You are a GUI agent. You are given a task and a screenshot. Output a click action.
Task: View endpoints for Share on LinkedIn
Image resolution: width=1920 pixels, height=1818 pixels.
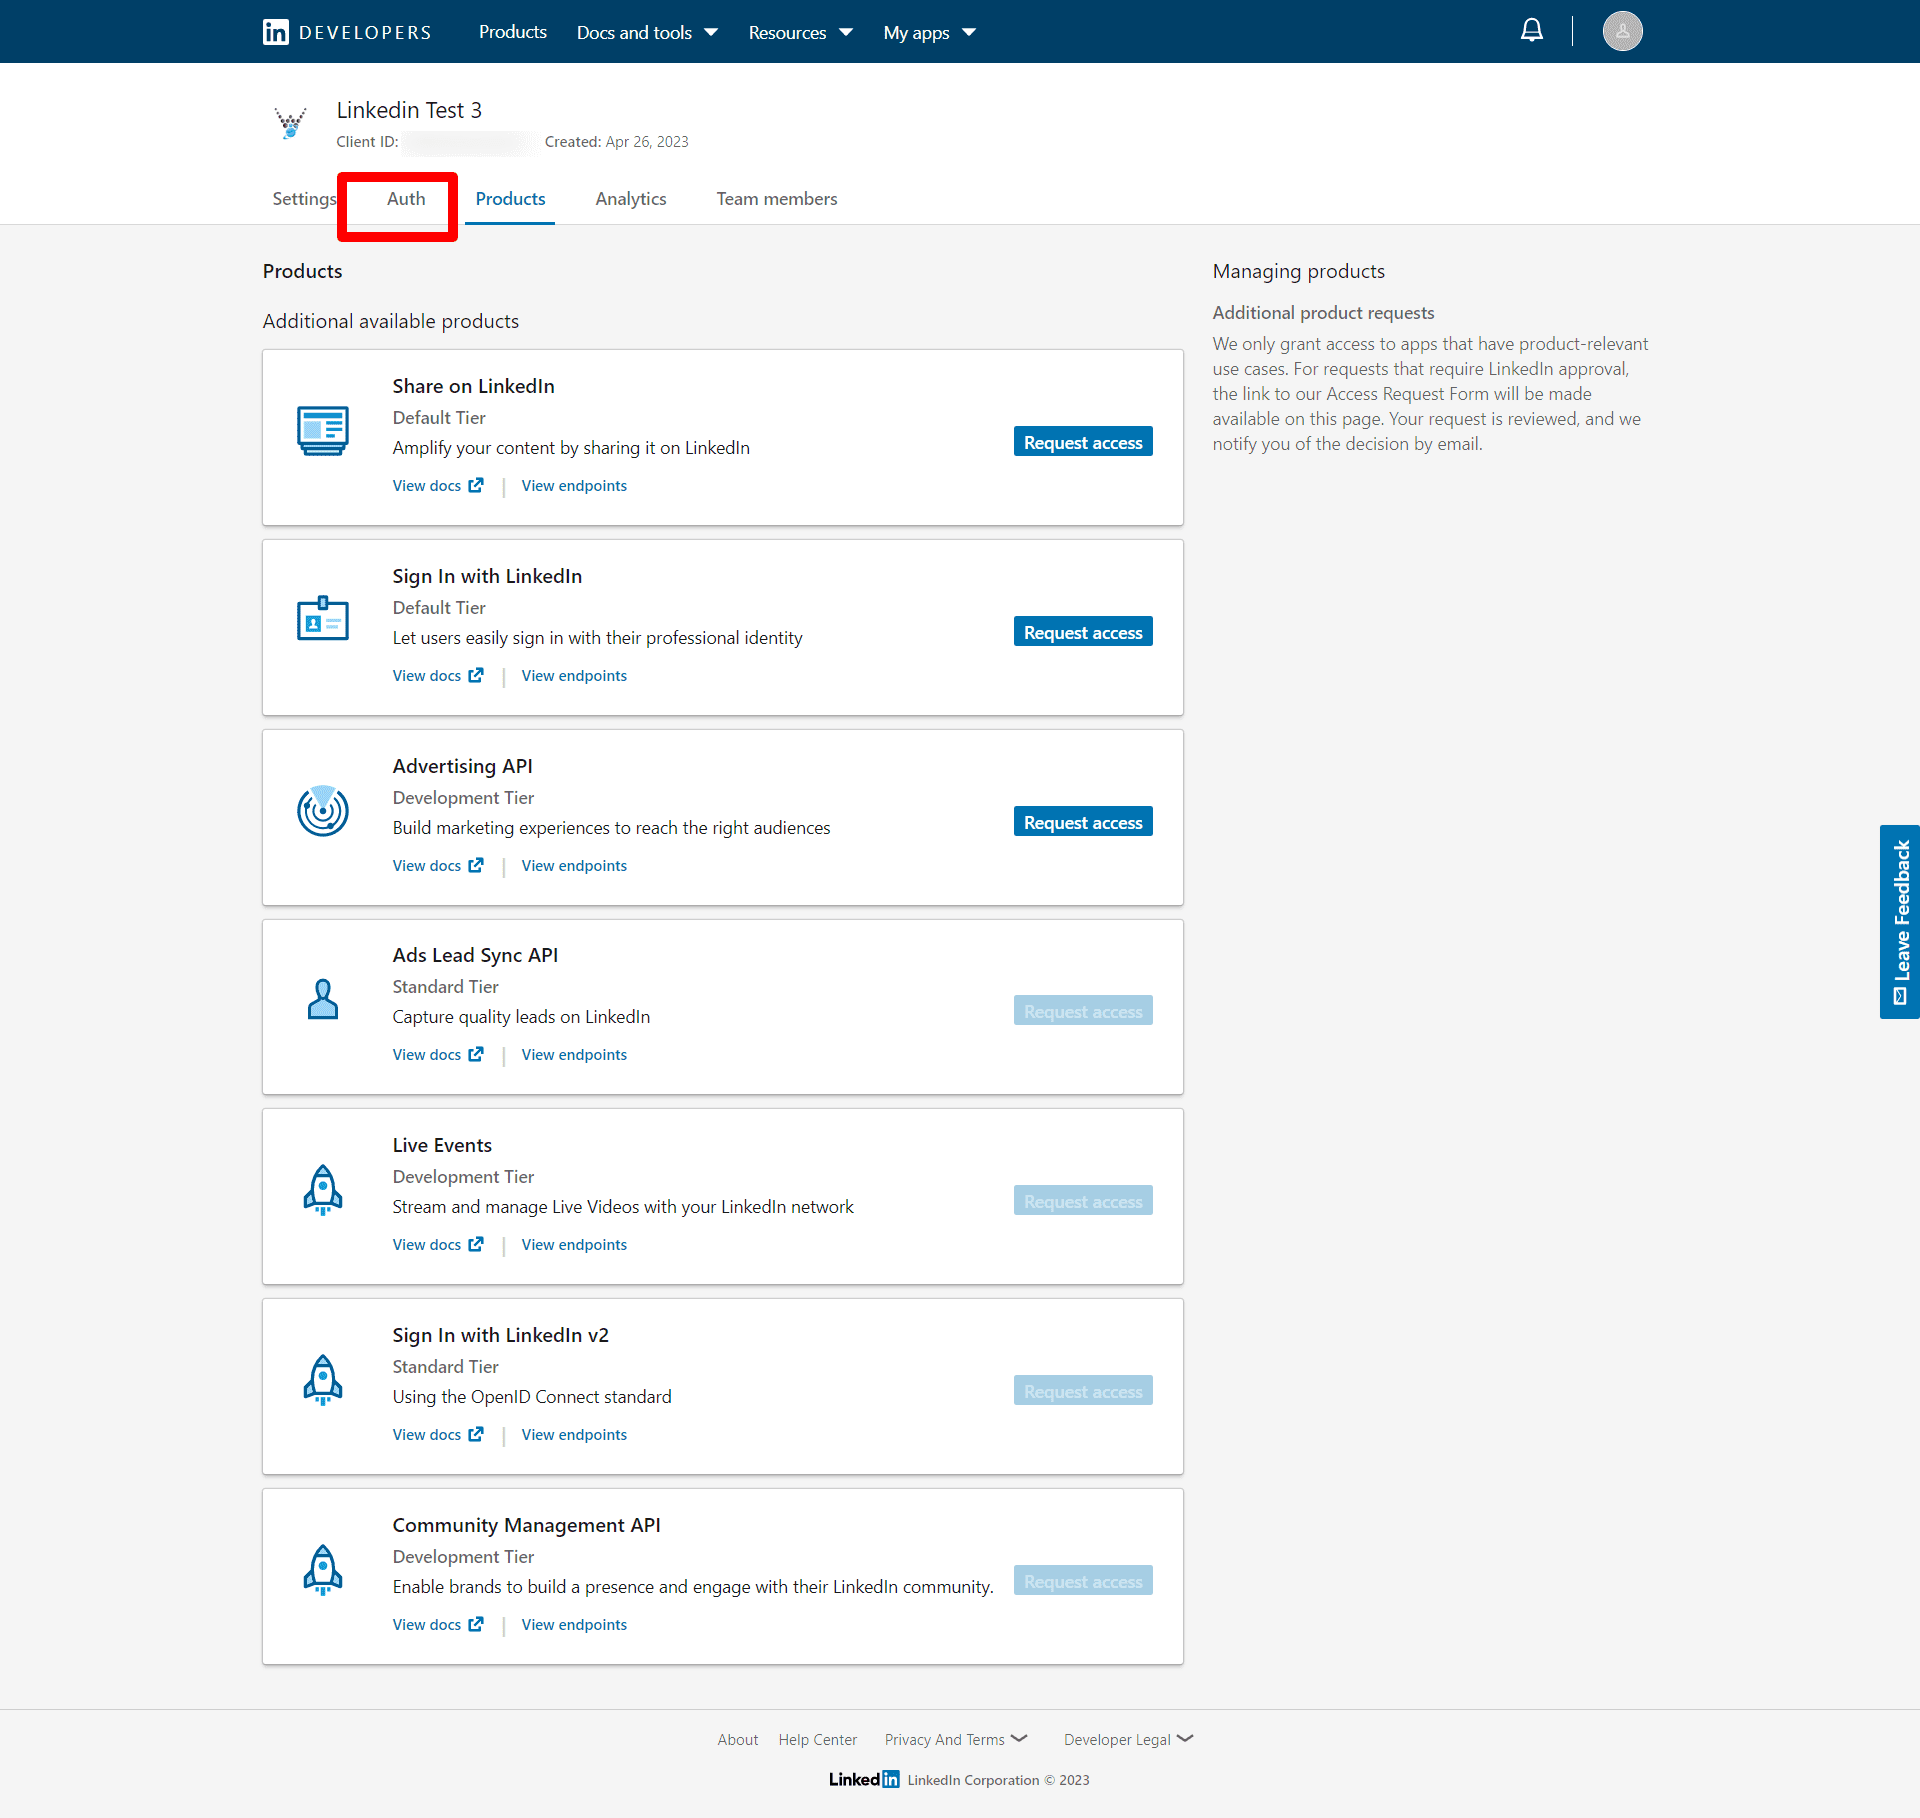click(574, 485)
